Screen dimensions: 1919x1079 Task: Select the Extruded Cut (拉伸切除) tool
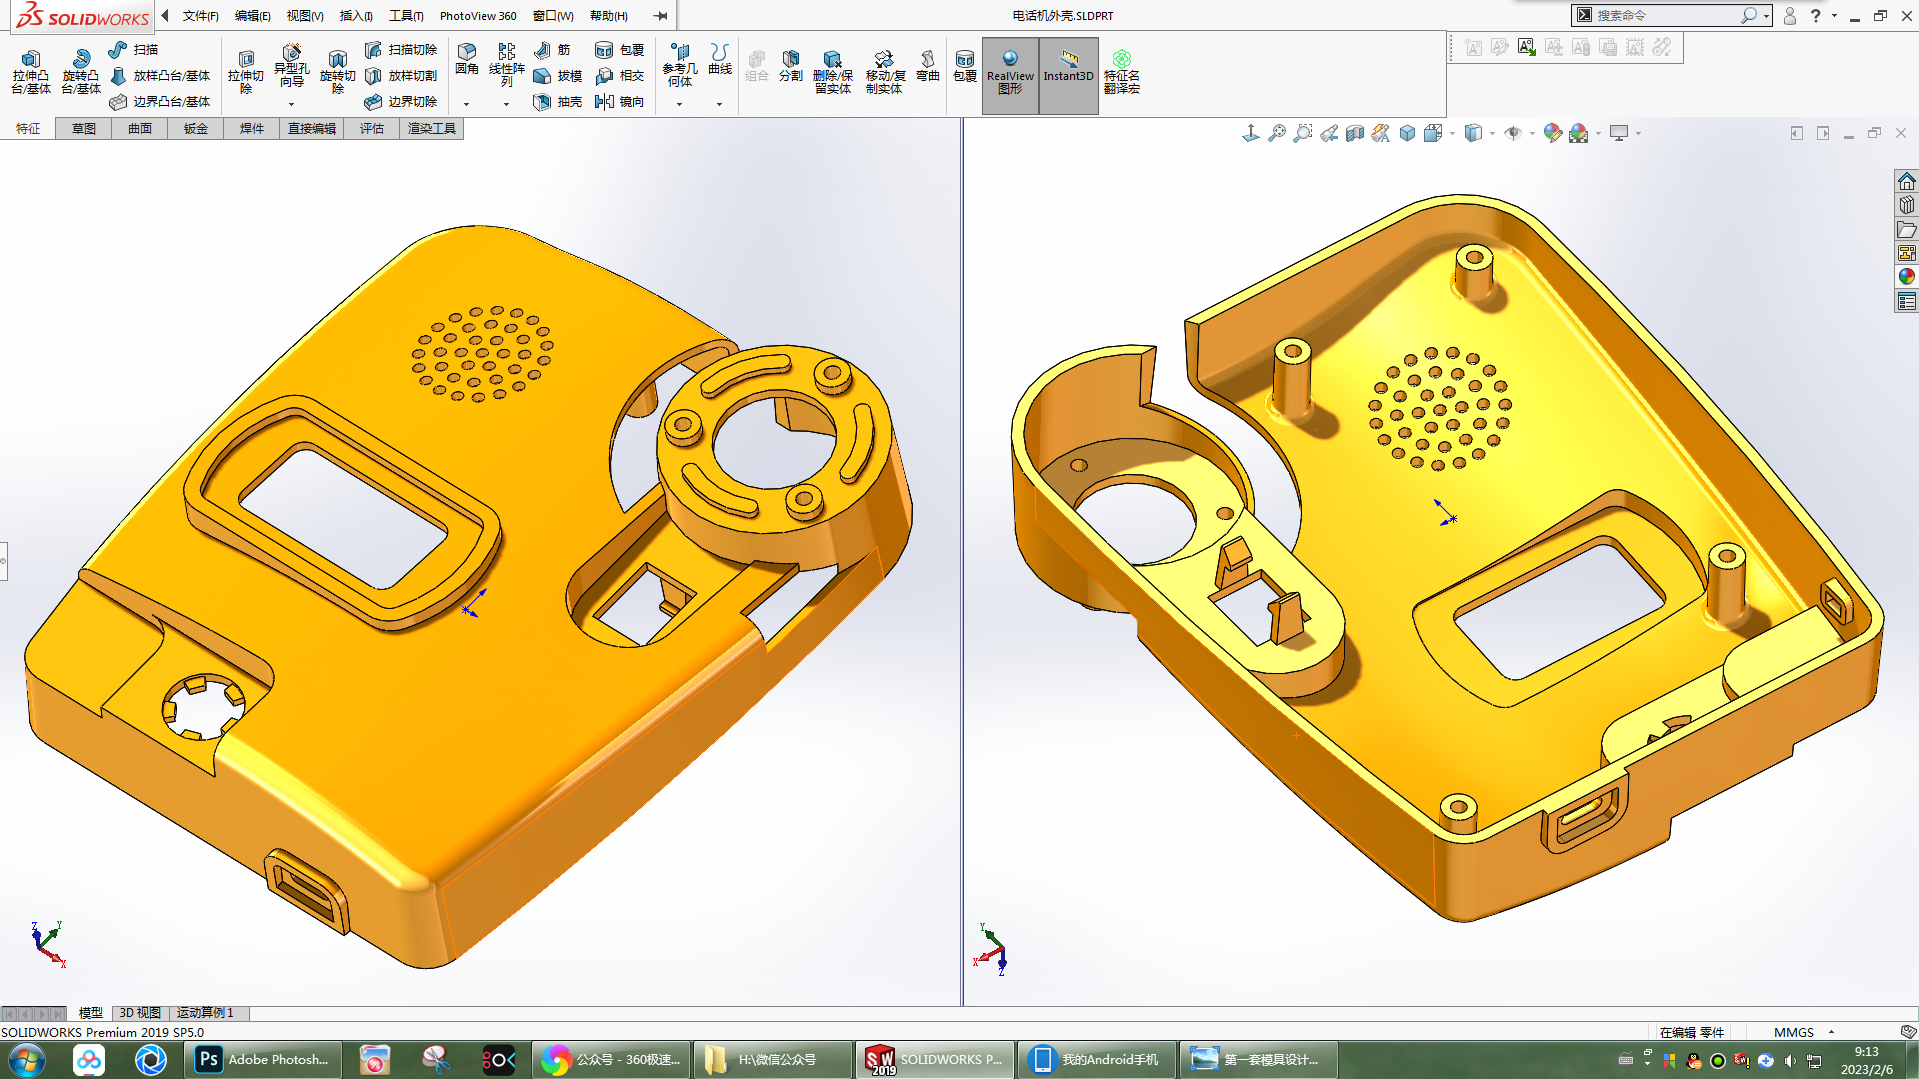245,71
